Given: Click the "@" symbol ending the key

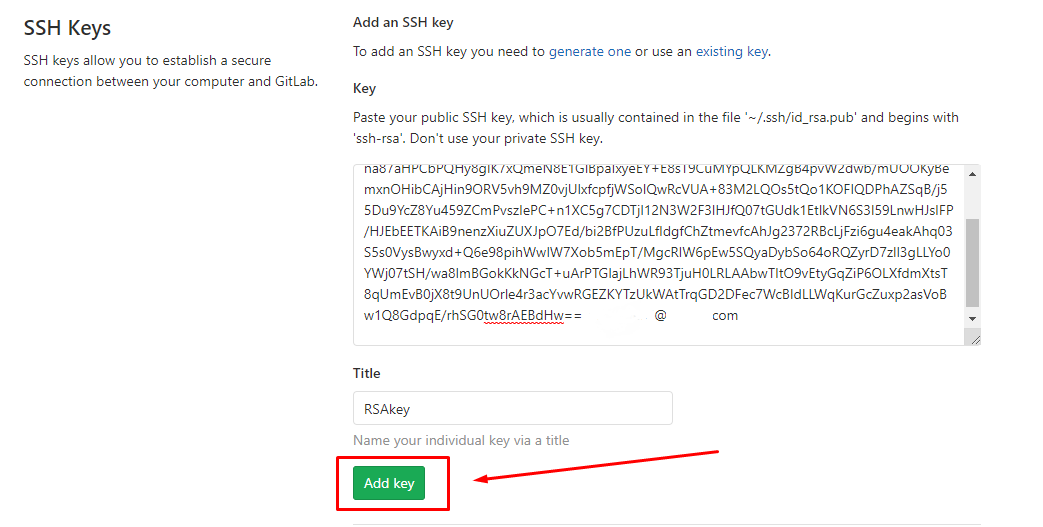Looking at the screenshot, I should coord(660,316).
